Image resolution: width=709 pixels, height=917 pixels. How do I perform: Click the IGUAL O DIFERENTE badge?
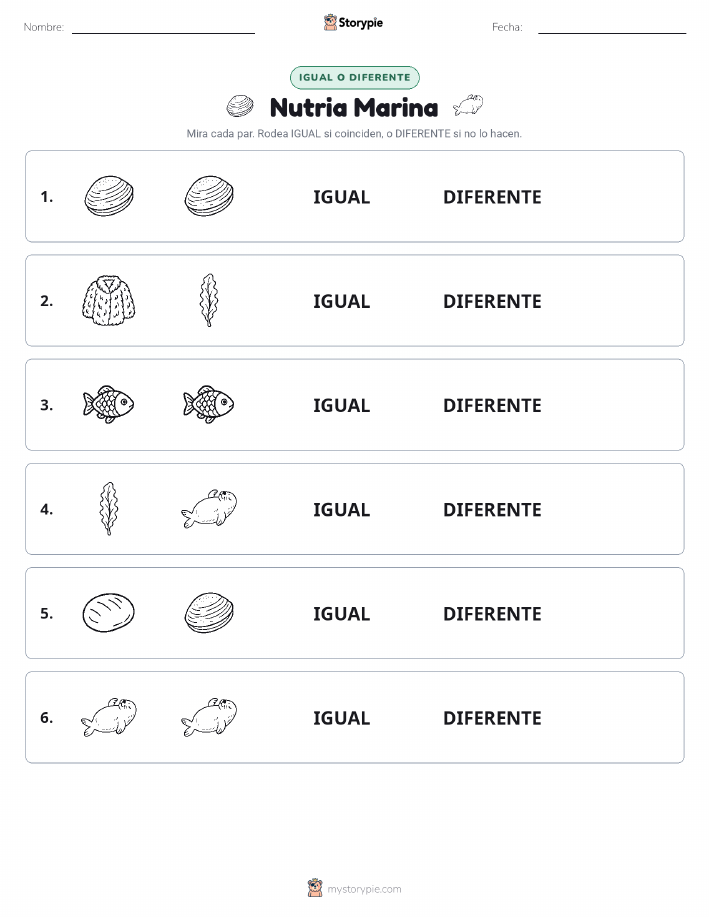(354, 77)
